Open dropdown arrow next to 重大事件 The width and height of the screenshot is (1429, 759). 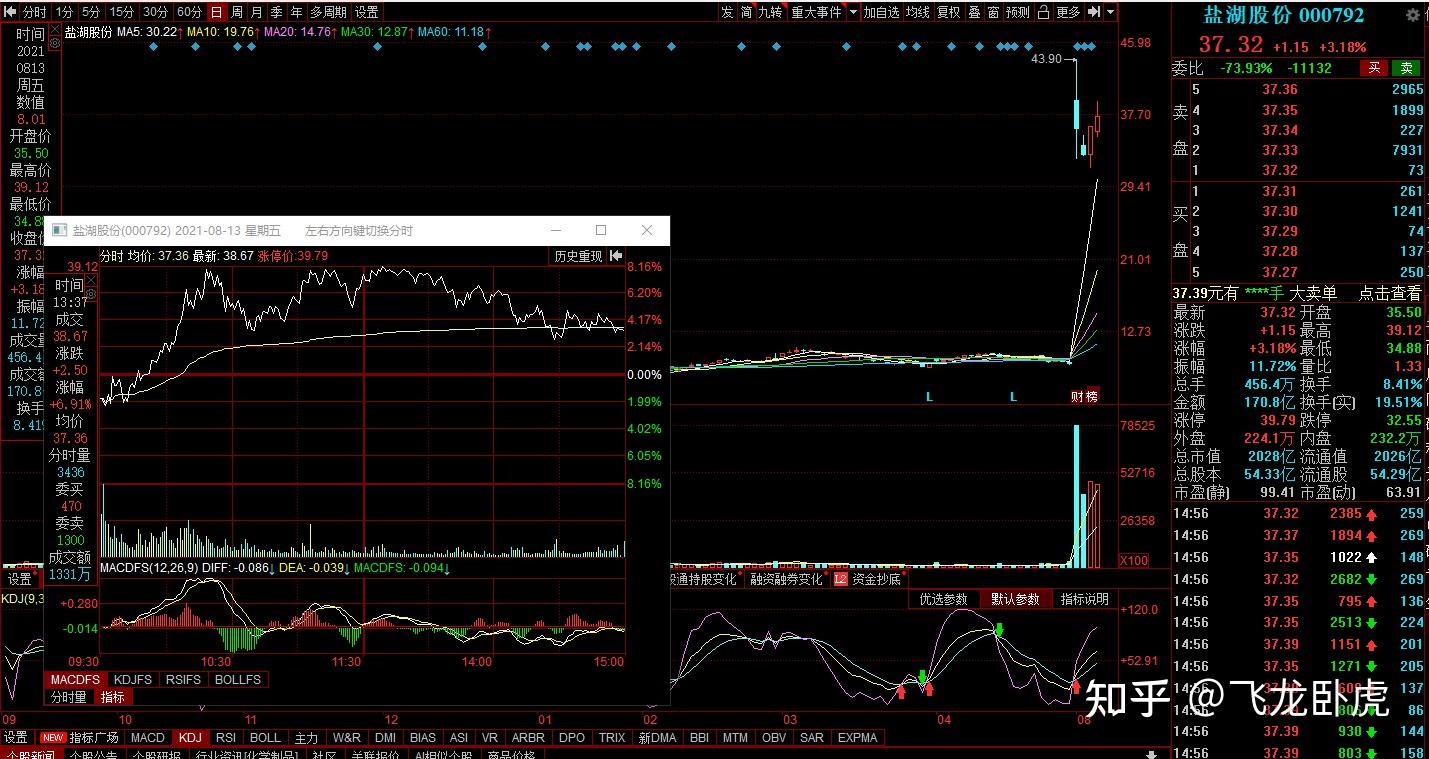click(853, 12)
